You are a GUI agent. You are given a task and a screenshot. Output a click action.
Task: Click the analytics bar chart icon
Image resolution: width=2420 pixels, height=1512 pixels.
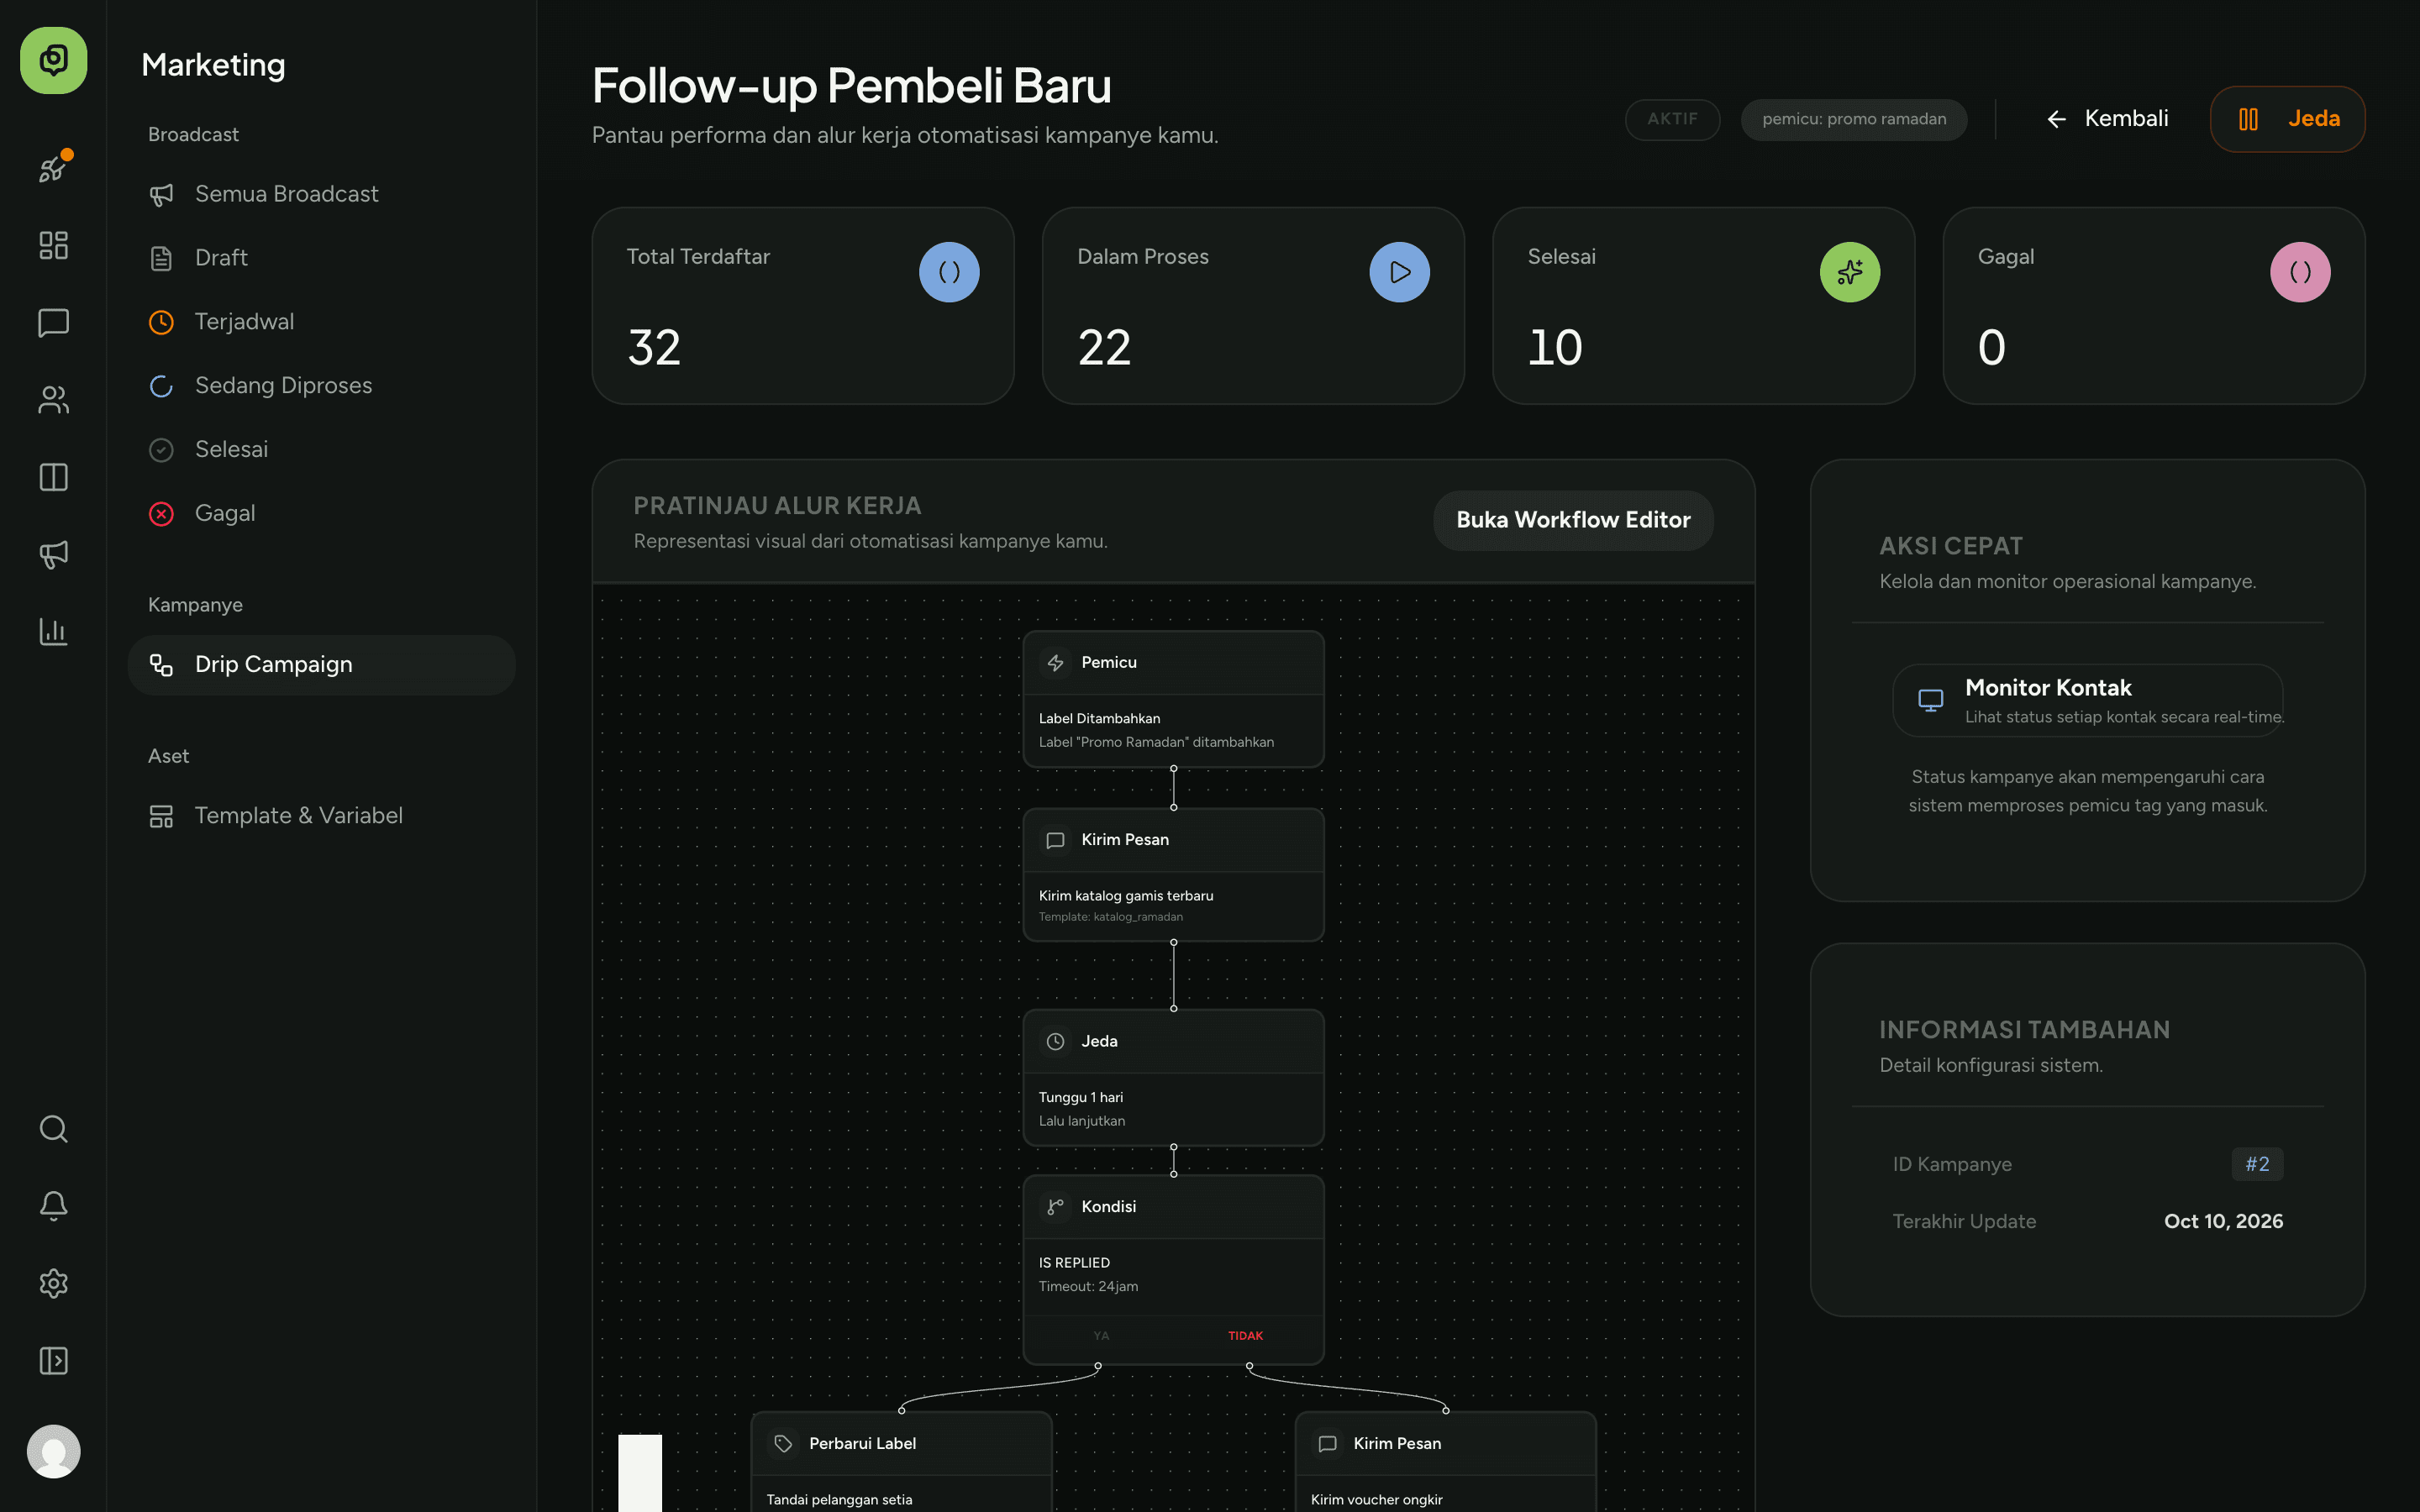(53, 631)
